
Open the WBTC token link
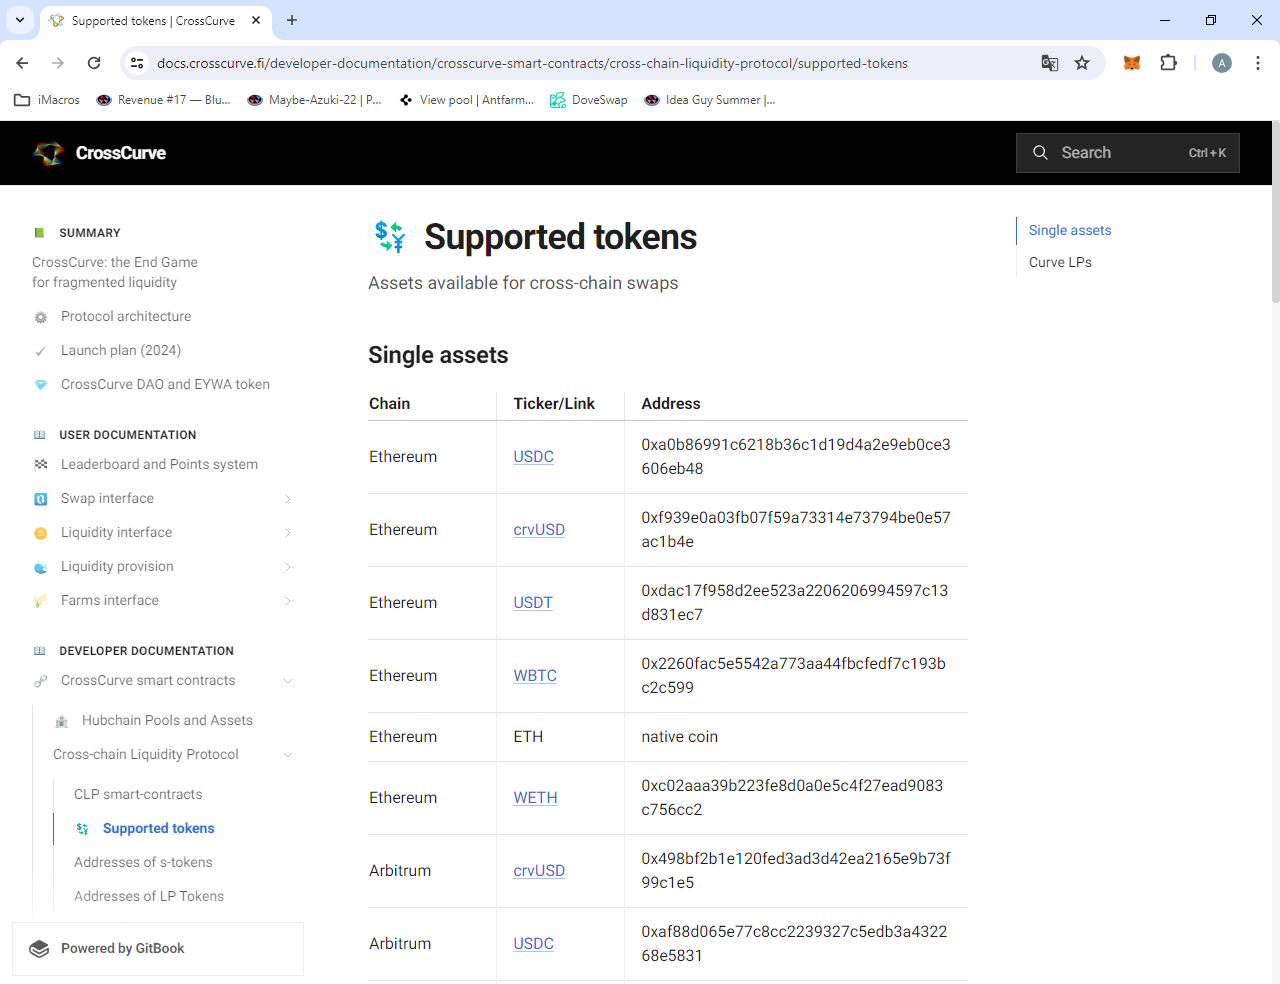(x=535, y=676)
